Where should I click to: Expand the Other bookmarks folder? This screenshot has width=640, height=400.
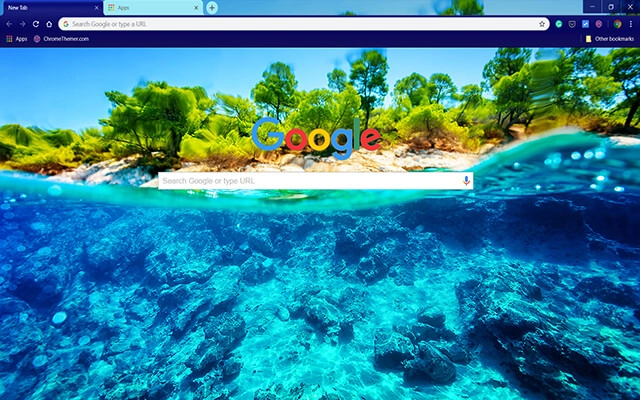click(610, 39)
